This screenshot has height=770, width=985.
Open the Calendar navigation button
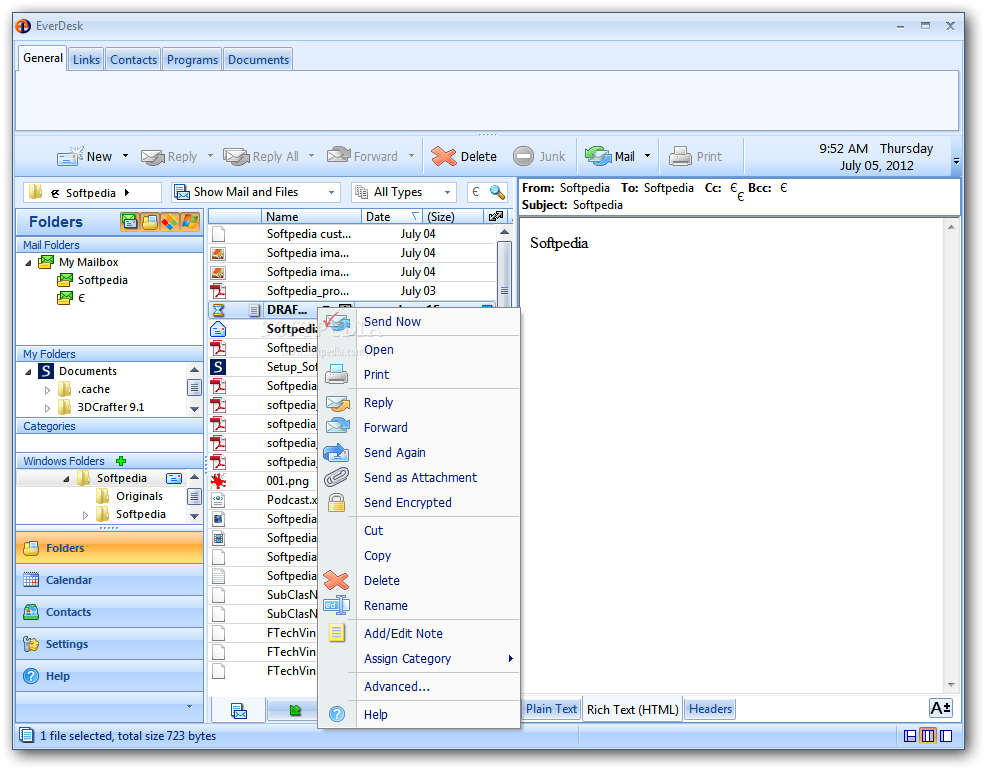coord(109,580)
